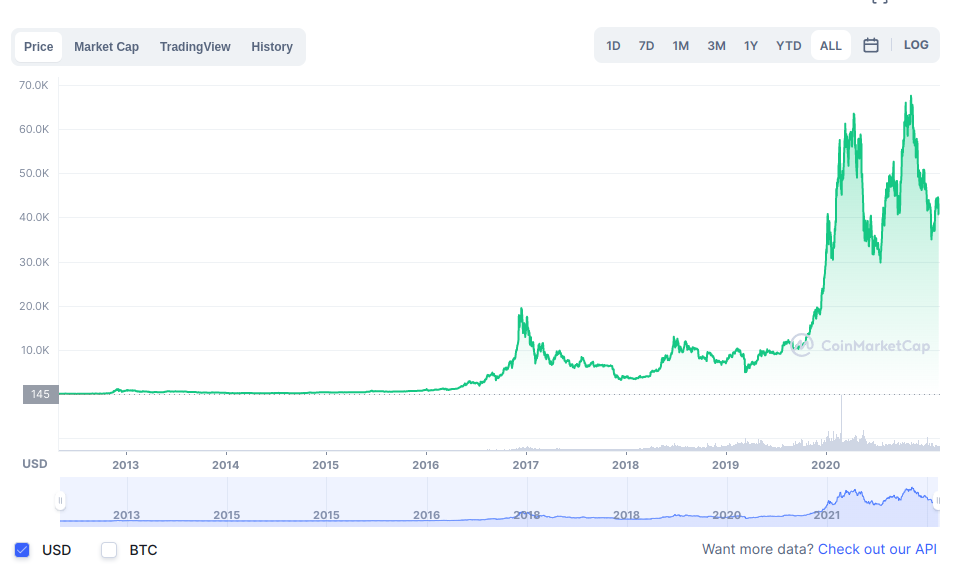Pick the 3M time range
This screenshot has width=955, height=567.
point(716,46)
